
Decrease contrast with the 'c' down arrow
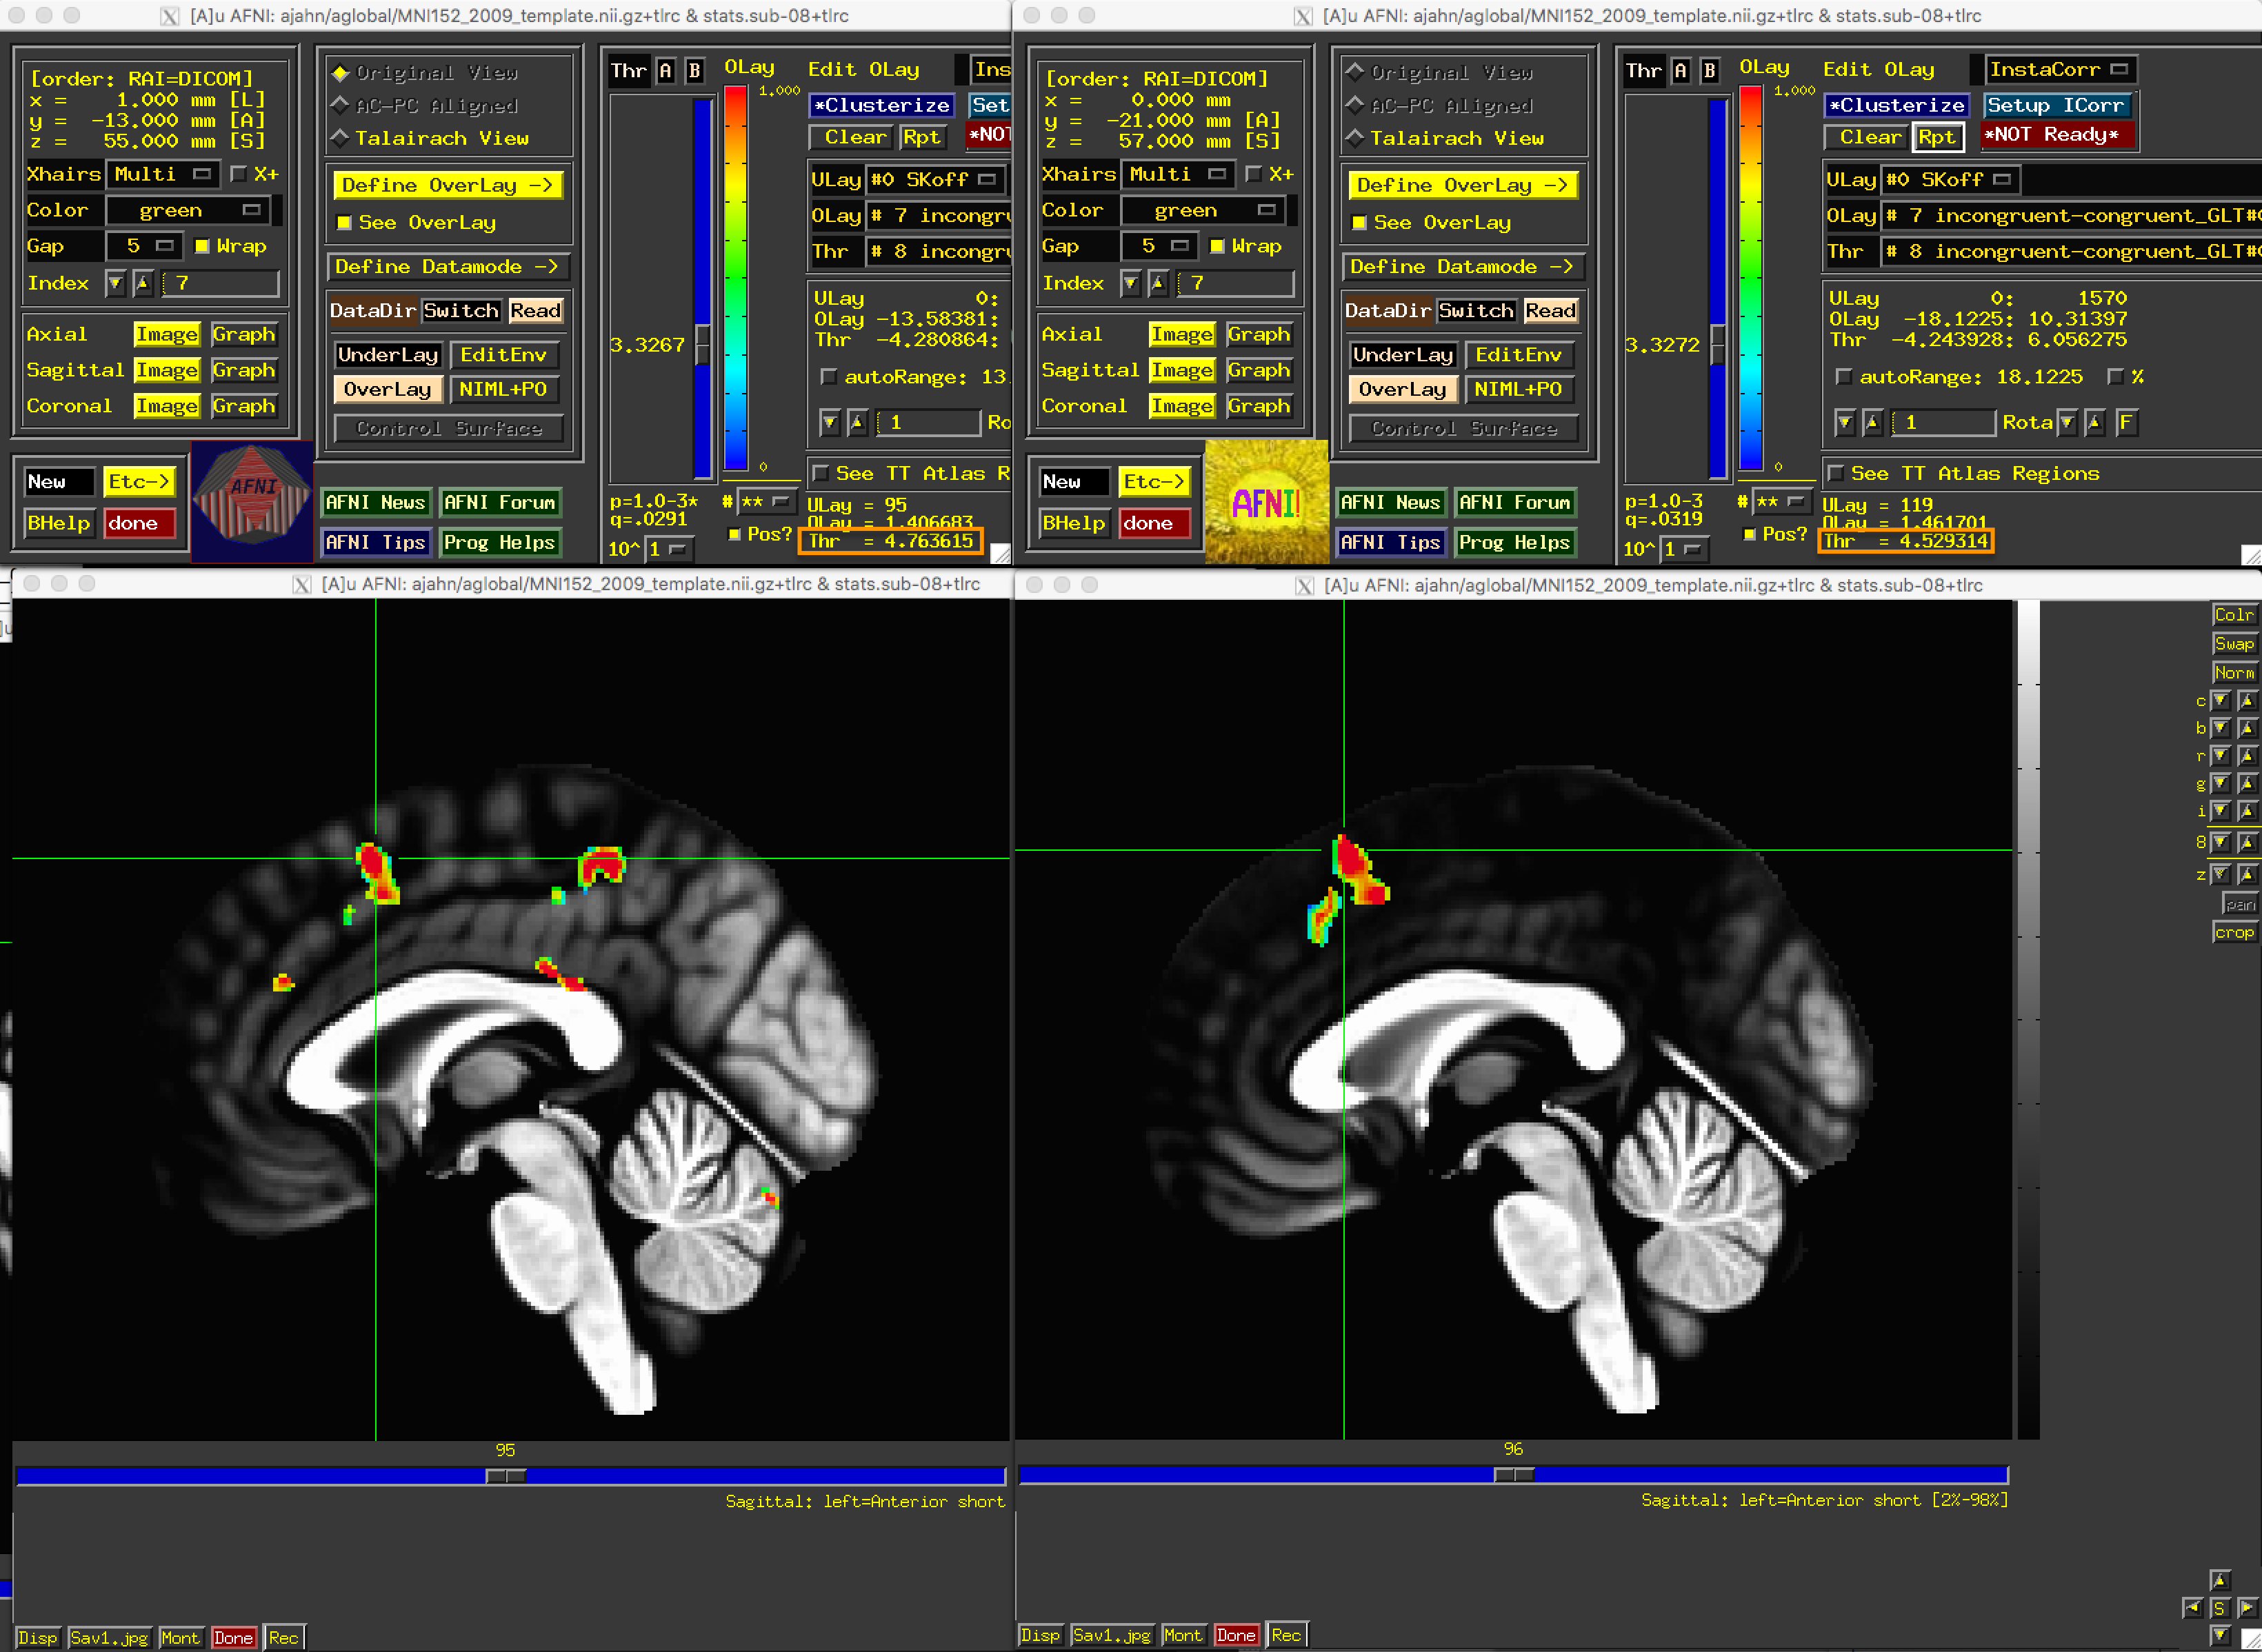tap(2220, 701)
